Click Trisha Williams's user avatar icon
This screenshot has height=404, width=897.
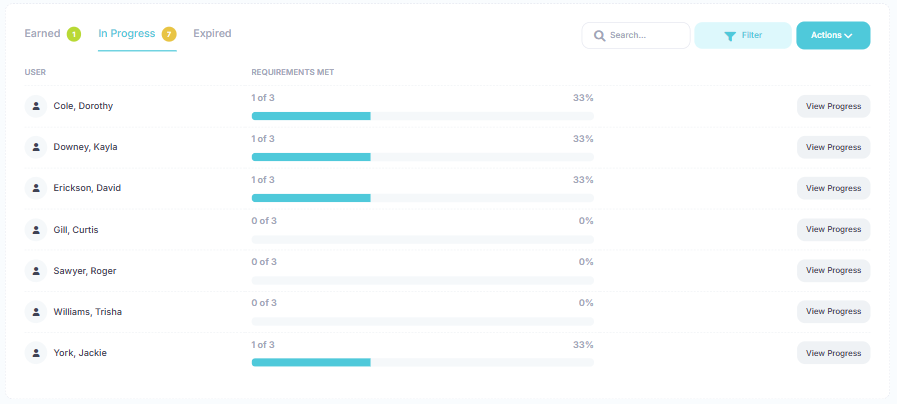click(x=36, y=312)
